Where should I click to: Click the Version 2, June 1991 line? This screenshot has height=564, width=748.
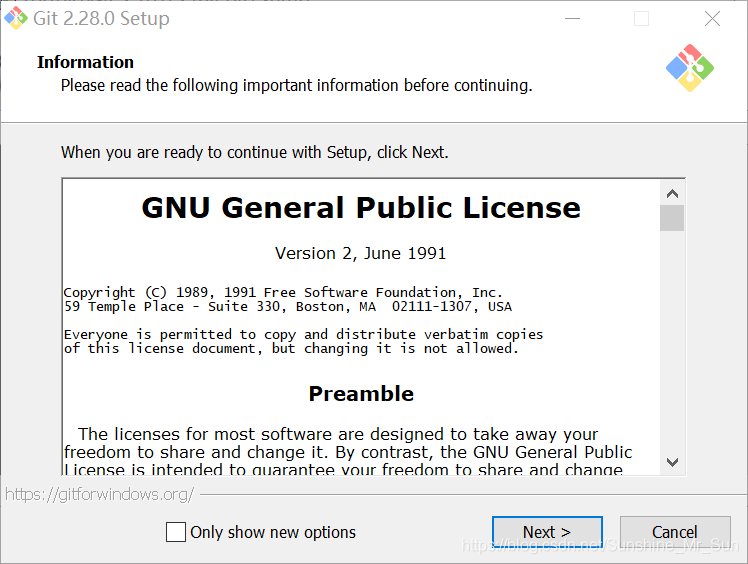pos(361,253)
